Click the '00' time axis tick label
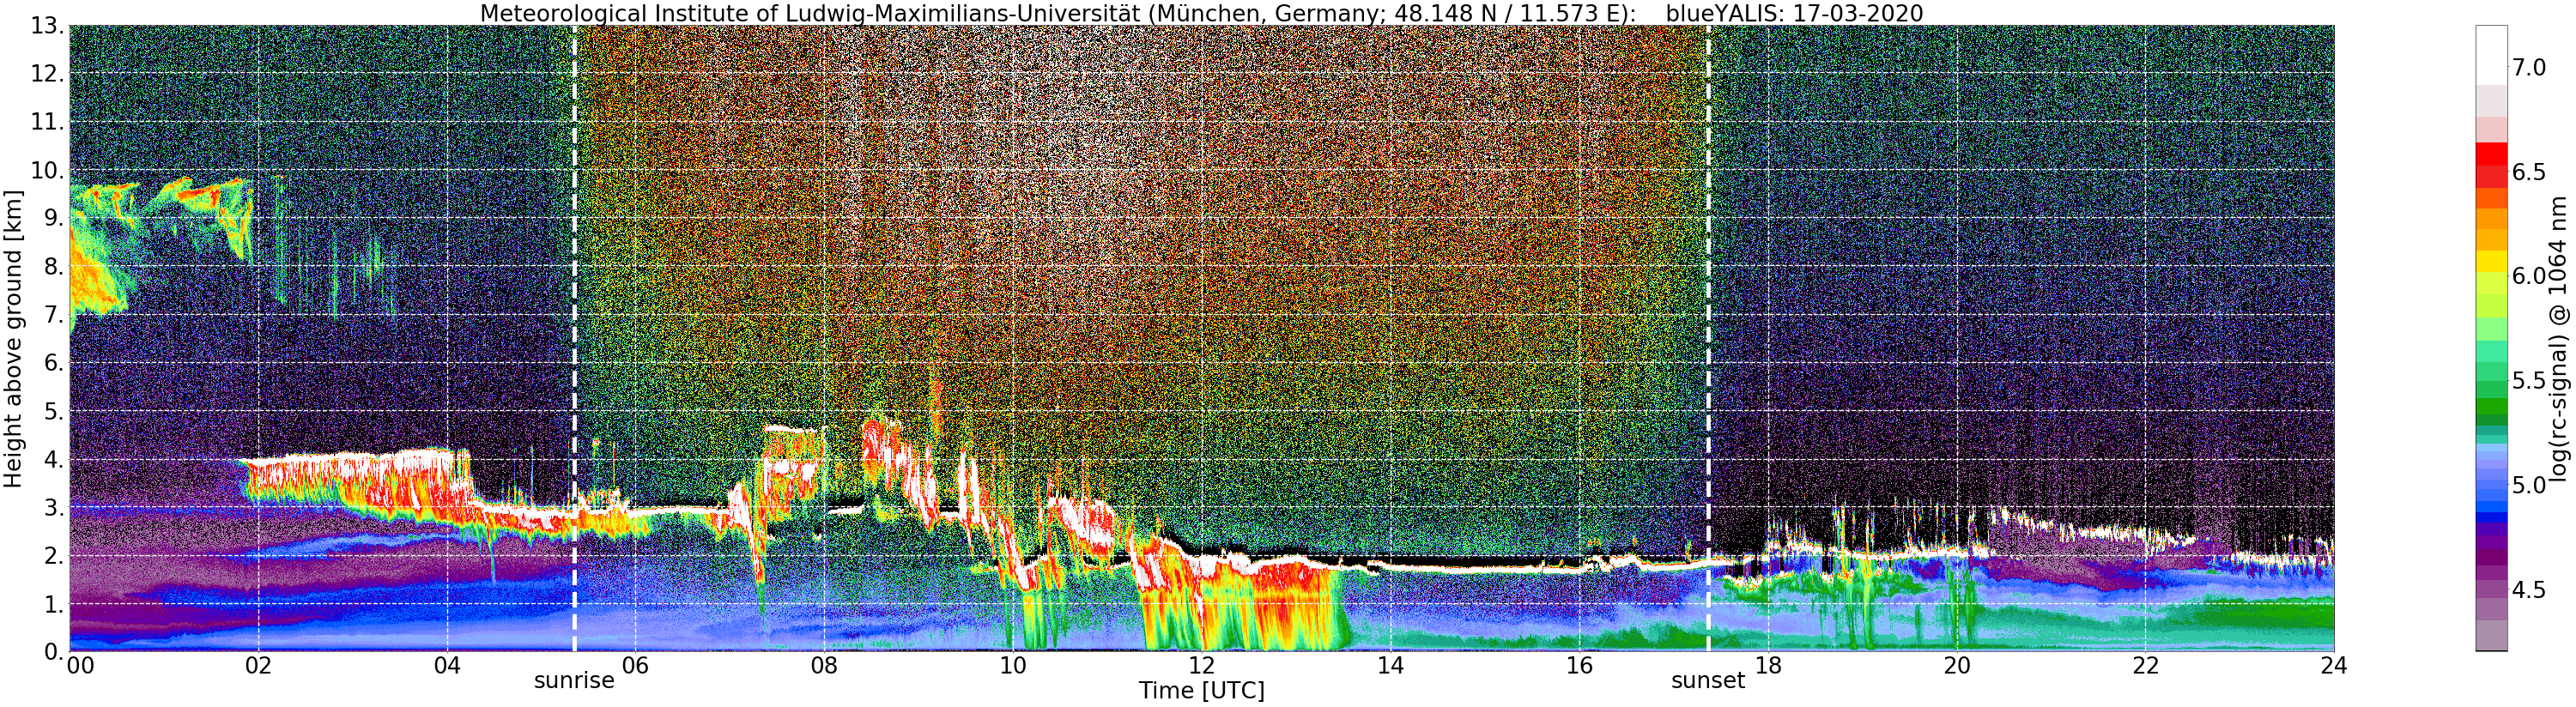The image size is (2576, 707). click(80, 666)
